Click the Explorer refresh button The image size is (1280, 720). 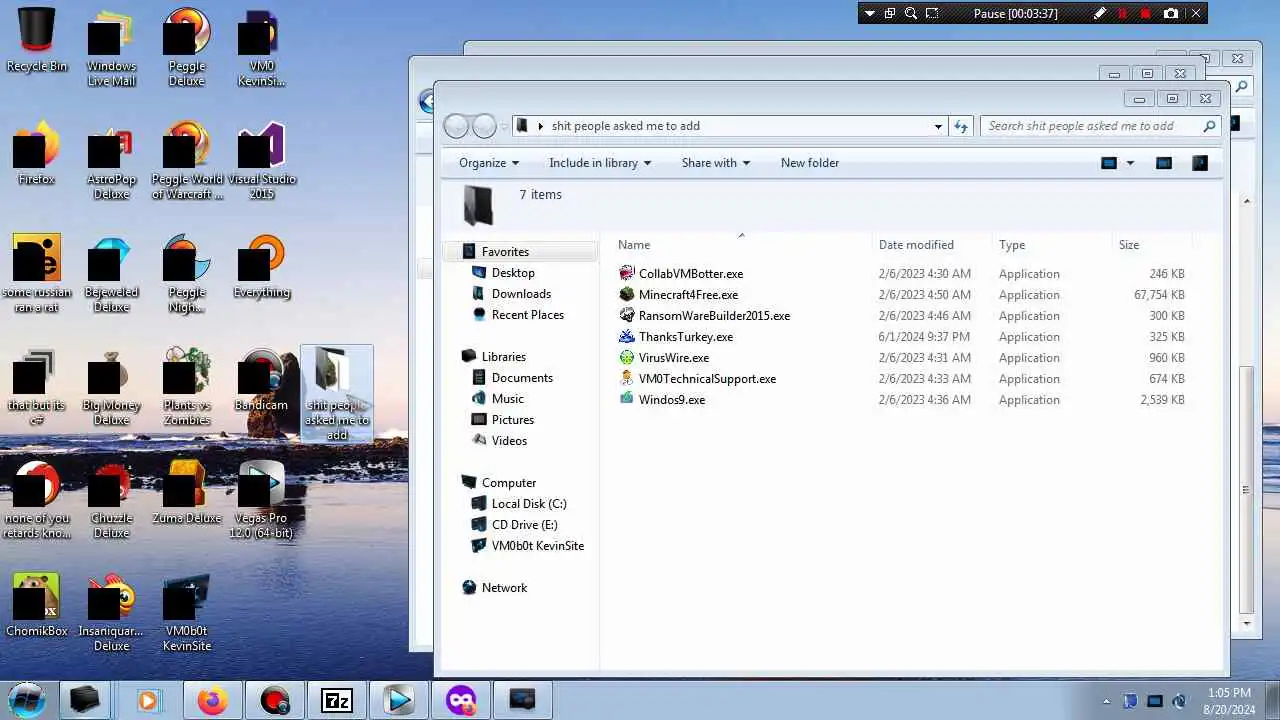coord(961,126)
